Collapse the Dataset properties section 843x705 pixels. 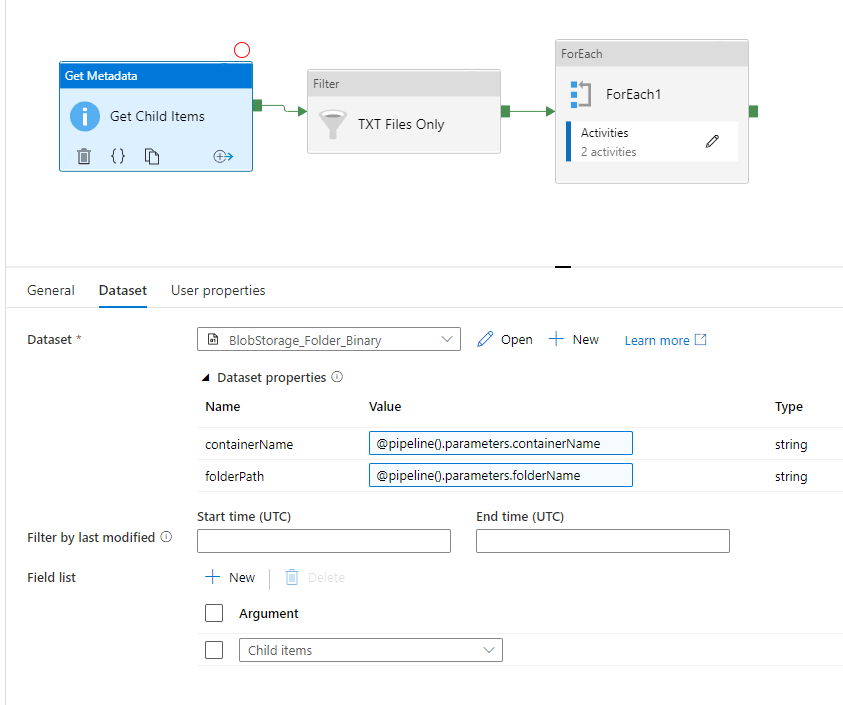[x=208, y=377]
